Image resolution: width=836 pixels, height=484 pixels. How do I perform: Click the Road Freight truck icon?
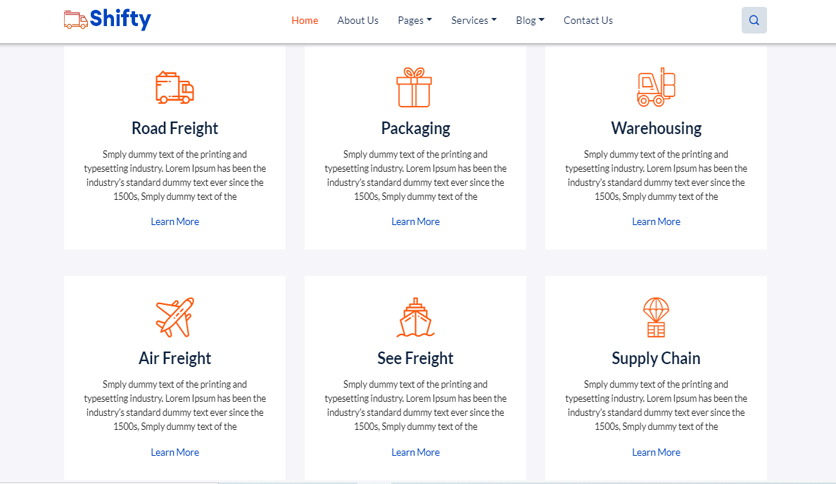[175, 87]
